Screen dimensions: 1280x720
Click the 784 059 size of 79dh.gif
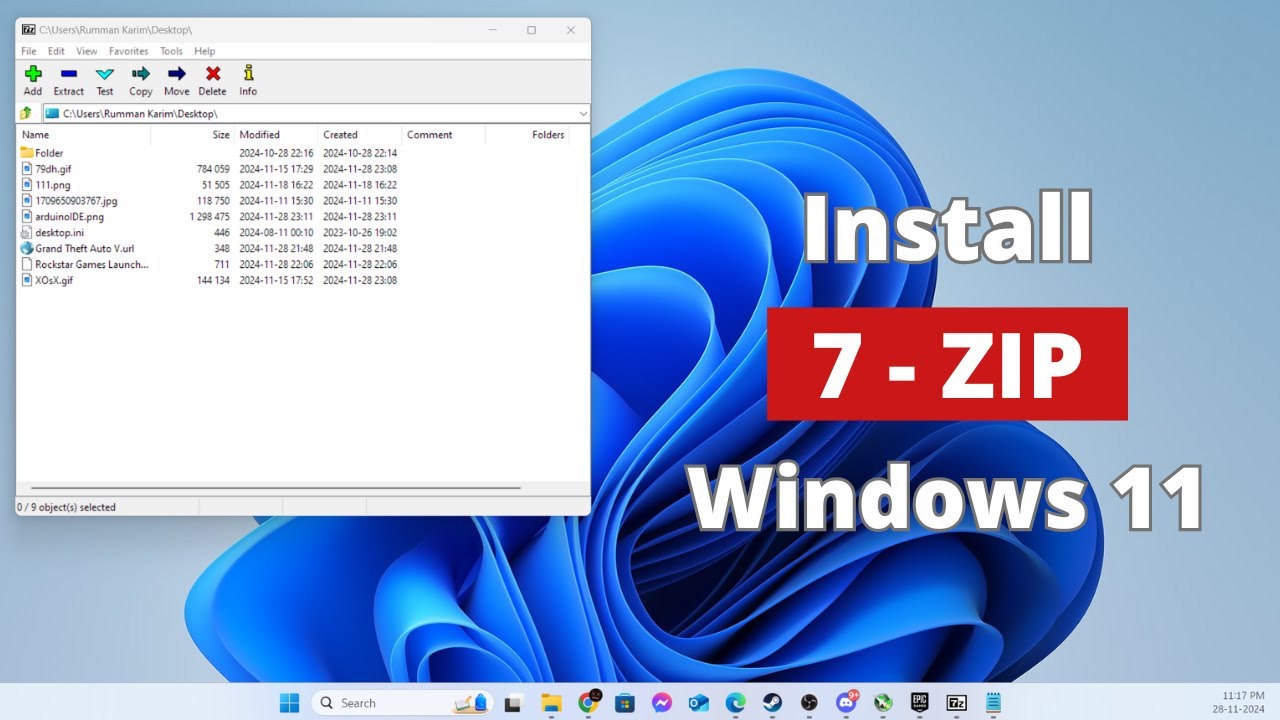[213, 169]
